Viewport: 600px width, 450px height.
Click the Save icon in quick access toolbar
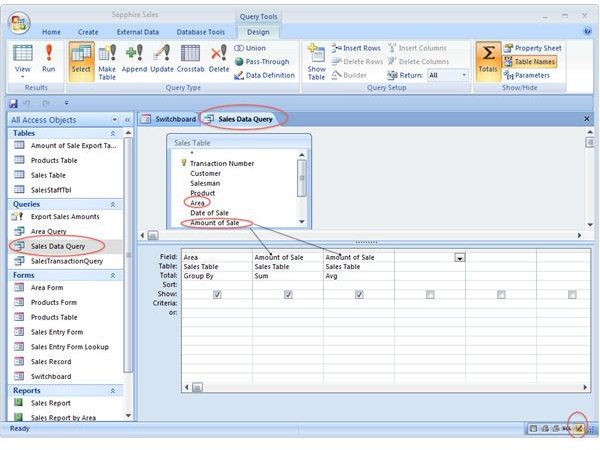tap(14, 103)
